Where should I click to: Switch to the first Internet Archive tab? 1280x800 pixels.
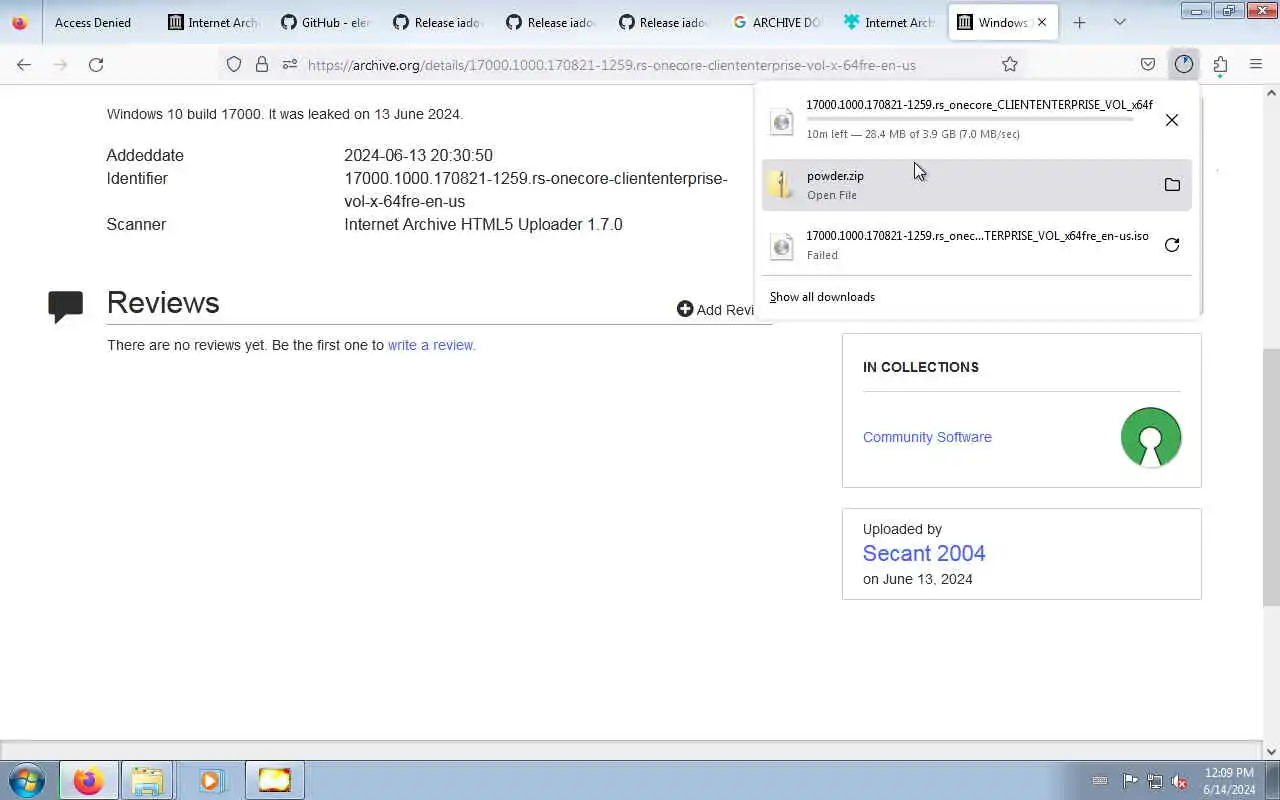tap(213, 22)
